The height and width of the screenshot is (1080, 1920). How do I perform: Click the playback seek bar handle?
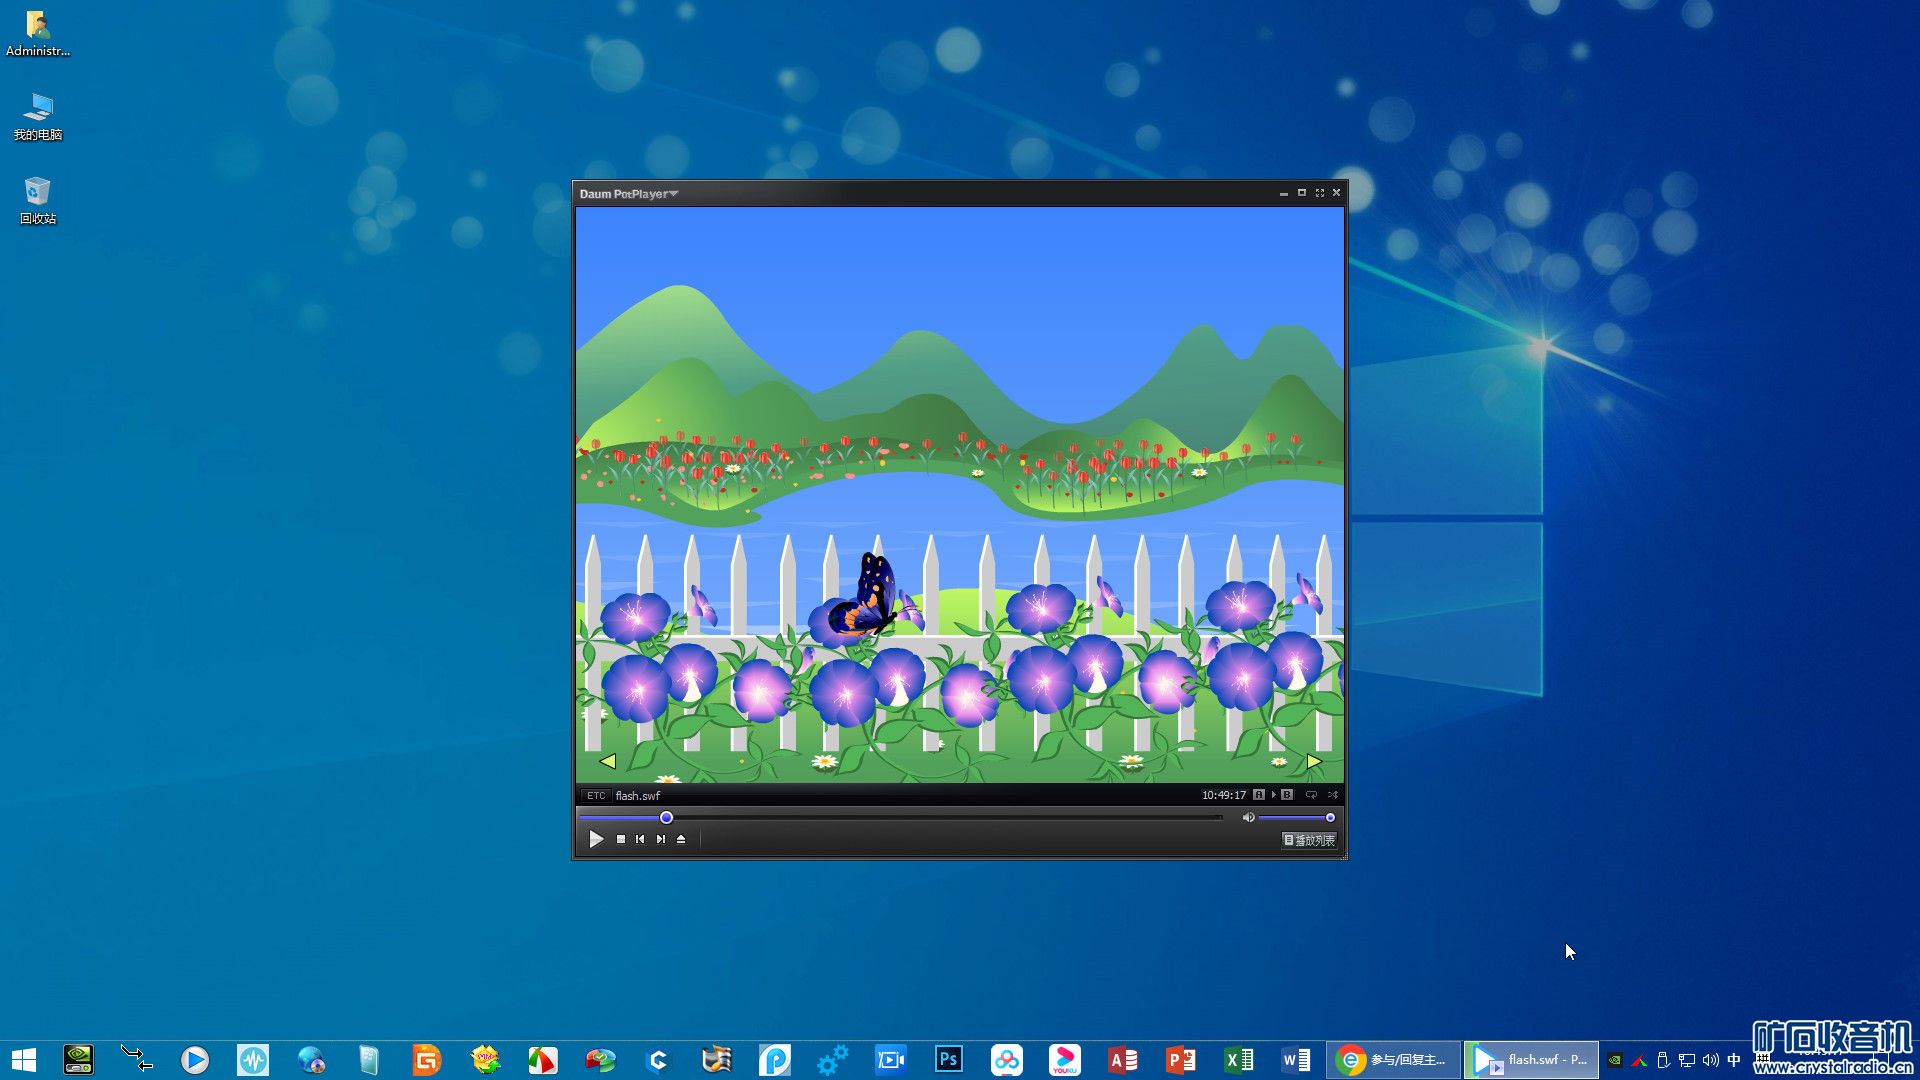666,817
